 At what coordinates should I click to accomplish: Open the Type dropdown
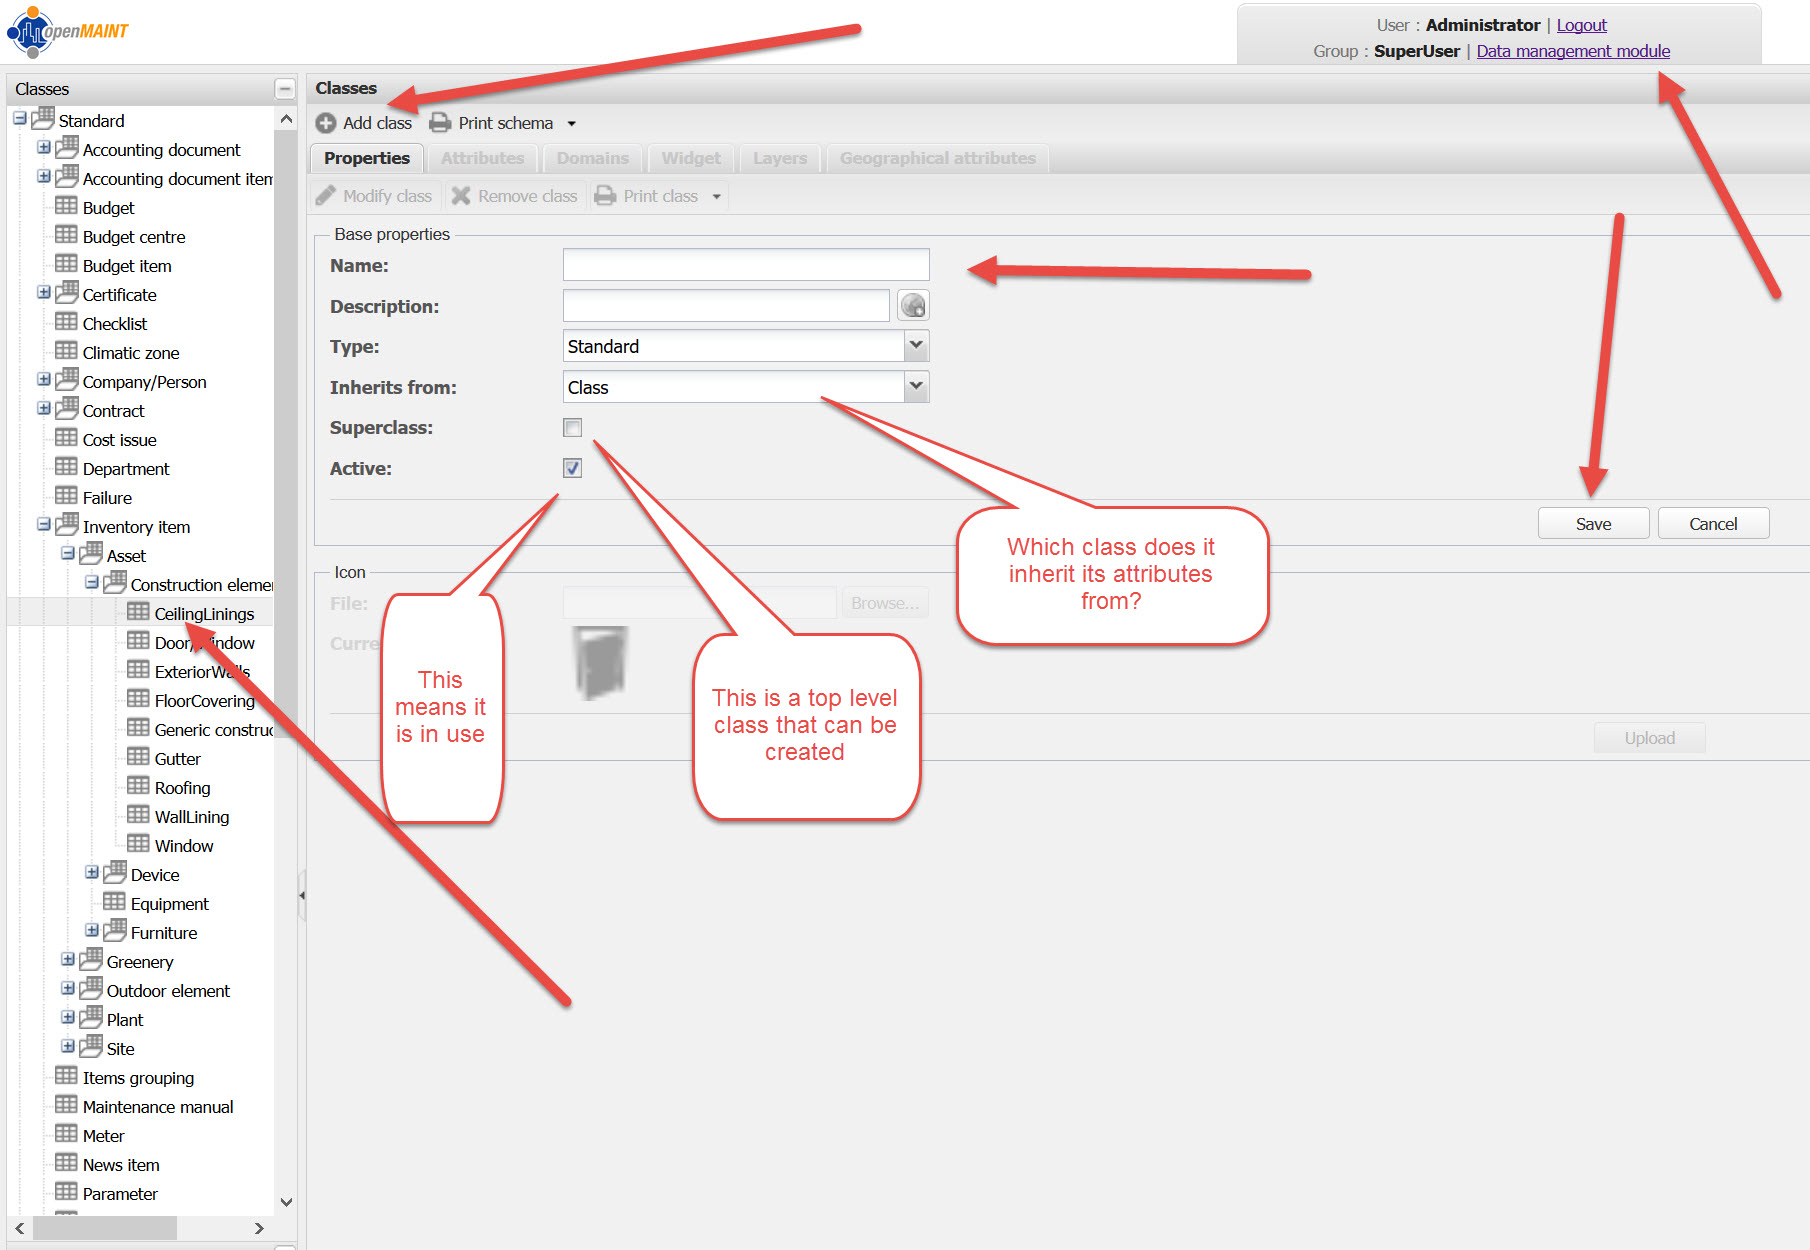916,346
